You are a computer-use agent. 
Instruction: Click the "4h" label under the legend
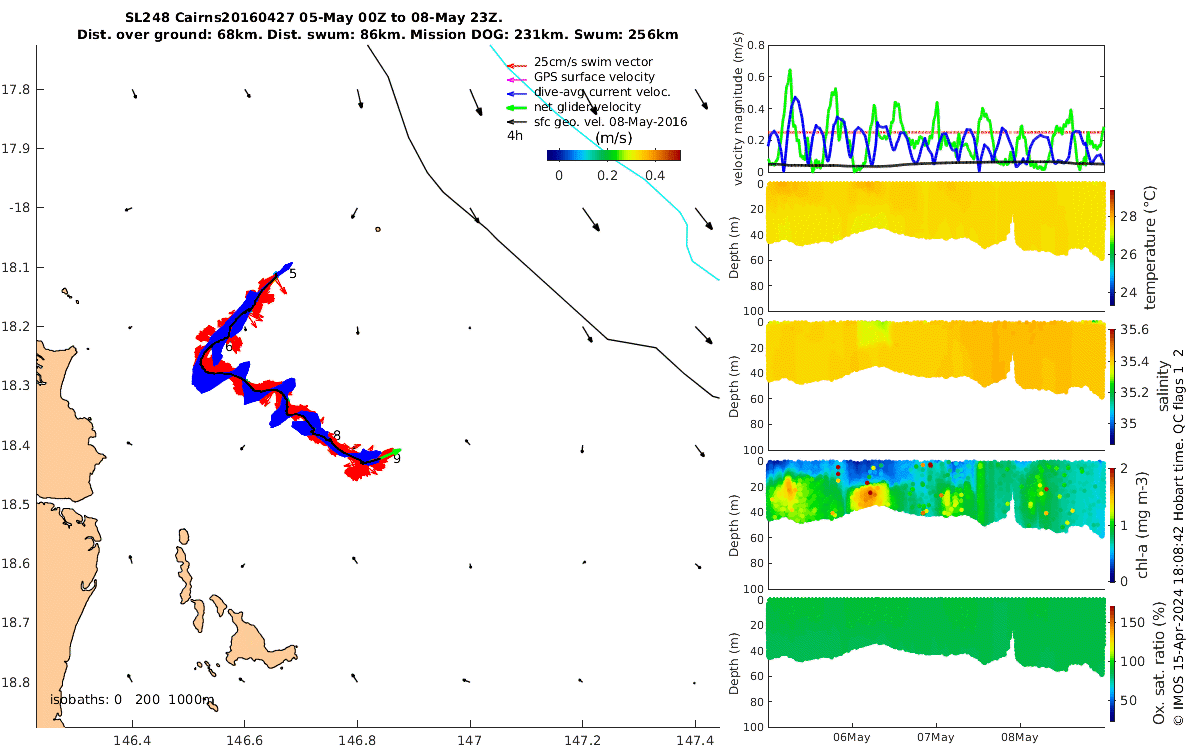(x=515, y=134)
